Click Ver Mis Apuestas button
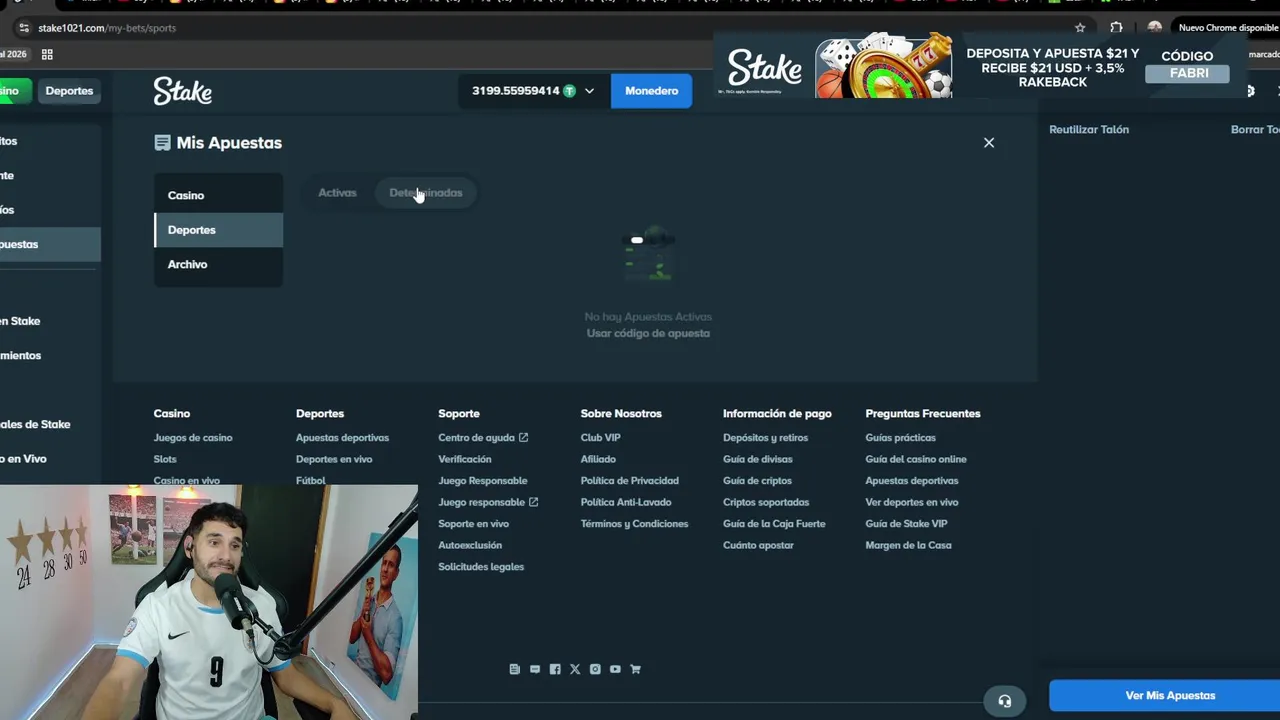Screen dimensions: 1280x720 pyautogui.click(x=1170, y=696)
